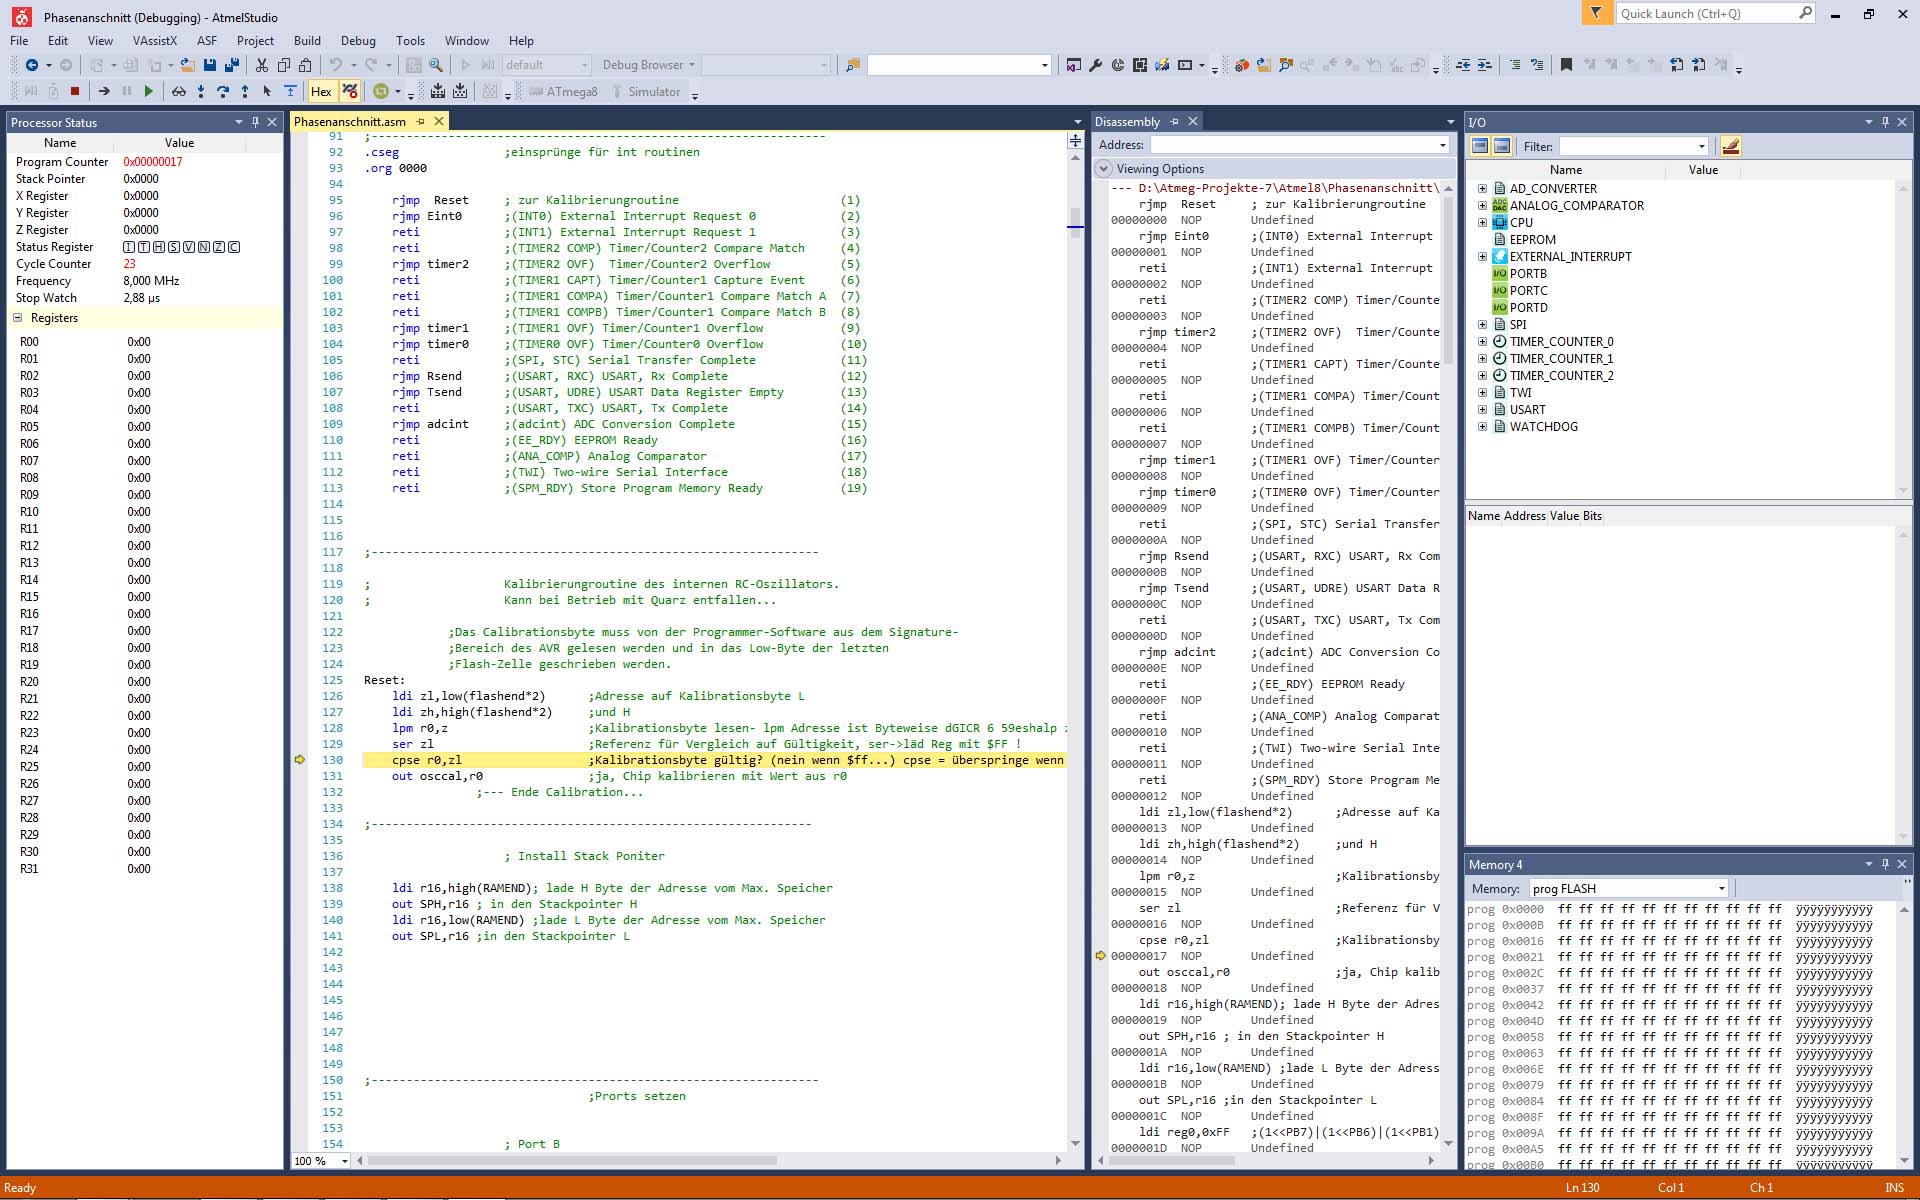Expand the AD_CONVERTER tree node
Screen dimensions: 1920x1200
click(x=1482, y=188)
